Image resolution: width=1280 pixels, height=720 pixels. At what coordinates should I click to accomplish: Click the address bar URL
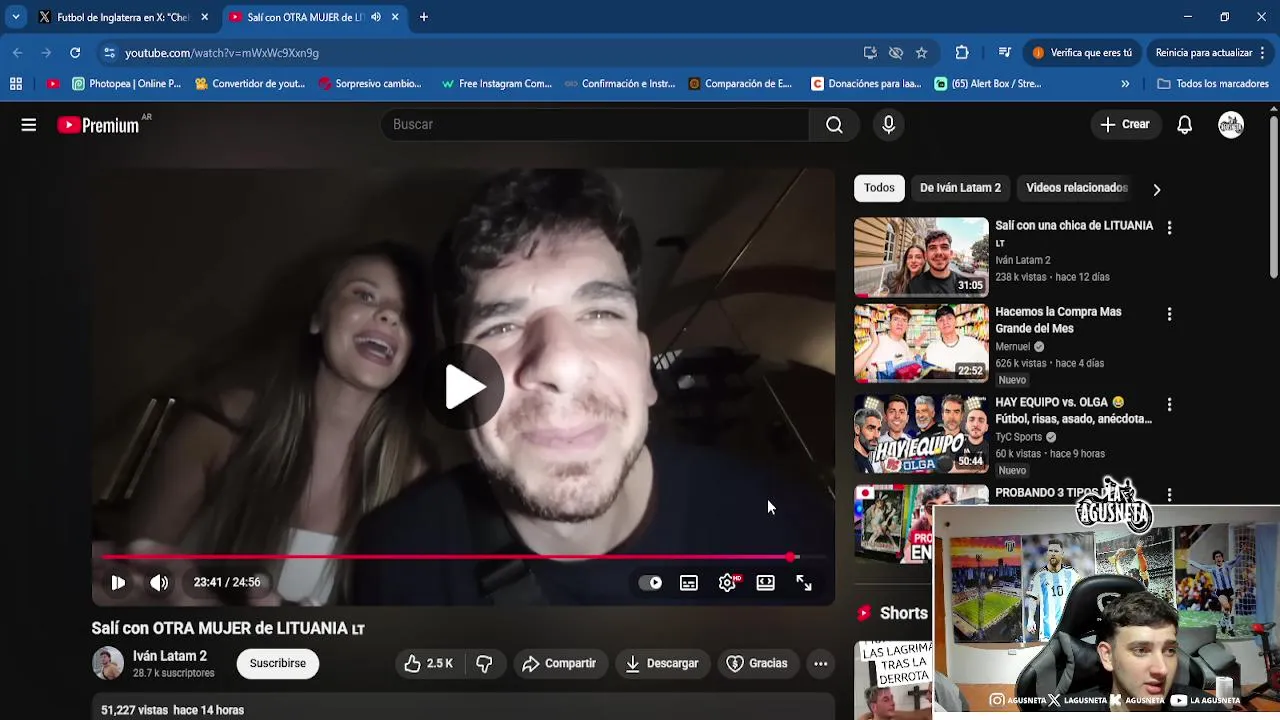pyautogui.click(x=222, y=53)
